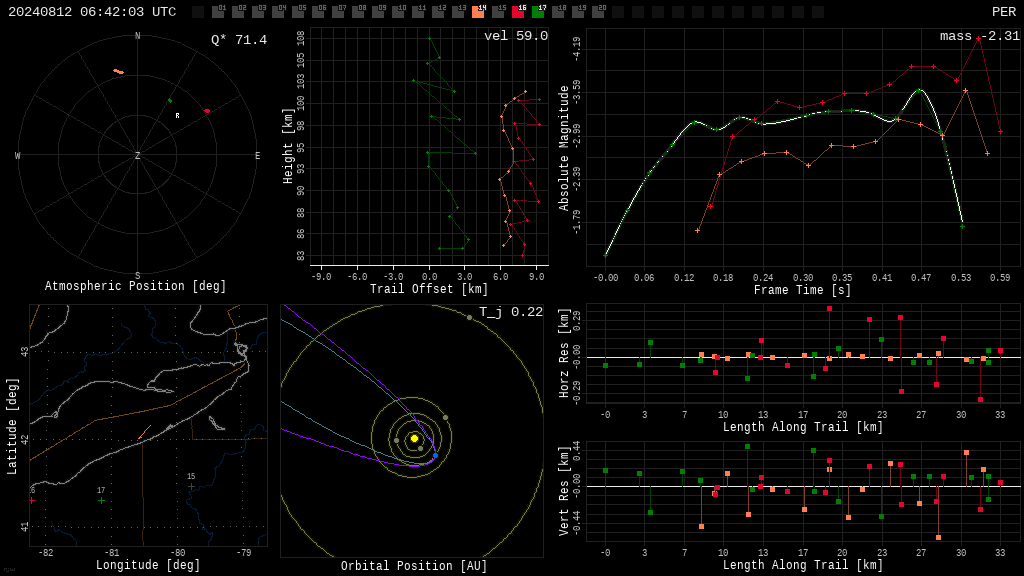The image size is (1024, 576).
Task: Toggle the orange station 14 indicator
Action: [479, 12]
